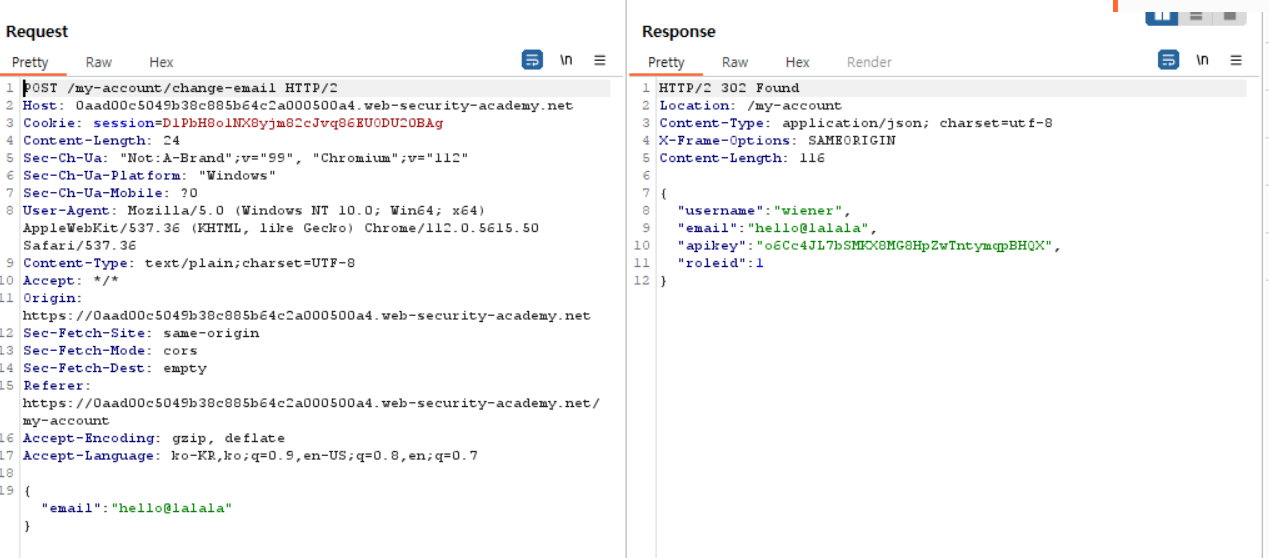Show non-printable characters (\n) in Request panel

pyautogui.click(x=566, y=60)
